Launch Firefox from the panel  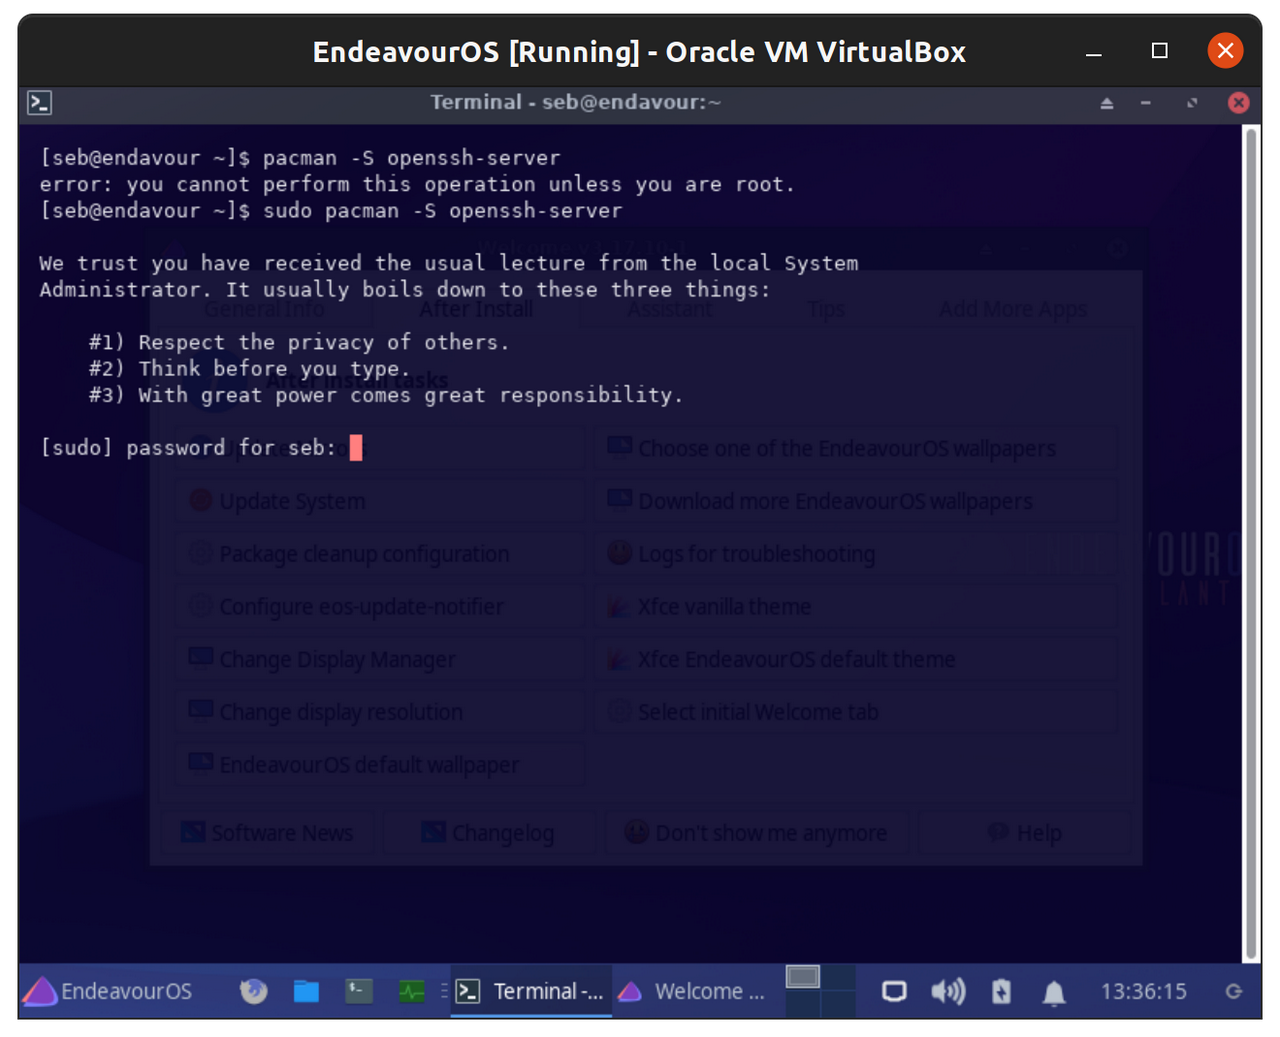(254, 991)
